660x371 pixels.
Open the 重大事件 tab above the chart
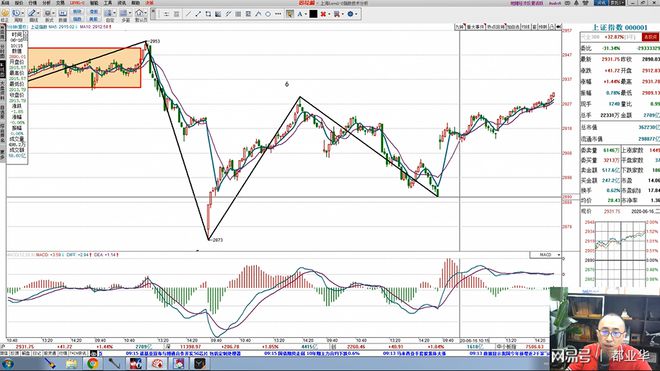pos(475,27)
